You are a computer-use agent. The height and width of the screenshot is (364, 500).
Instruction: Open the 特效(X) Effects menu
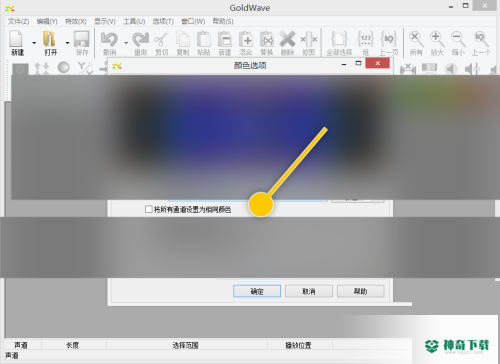pyautogui.click(x=76, y=22)
